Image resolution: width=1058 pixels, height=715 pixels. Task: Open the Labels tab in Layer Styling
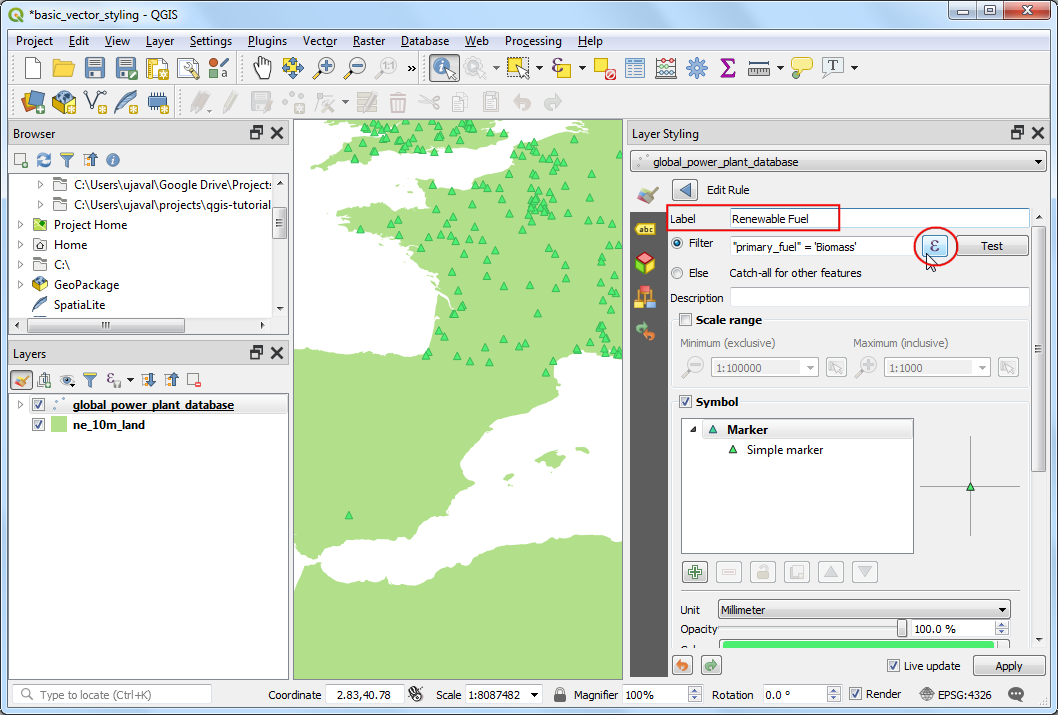(646, 229)
